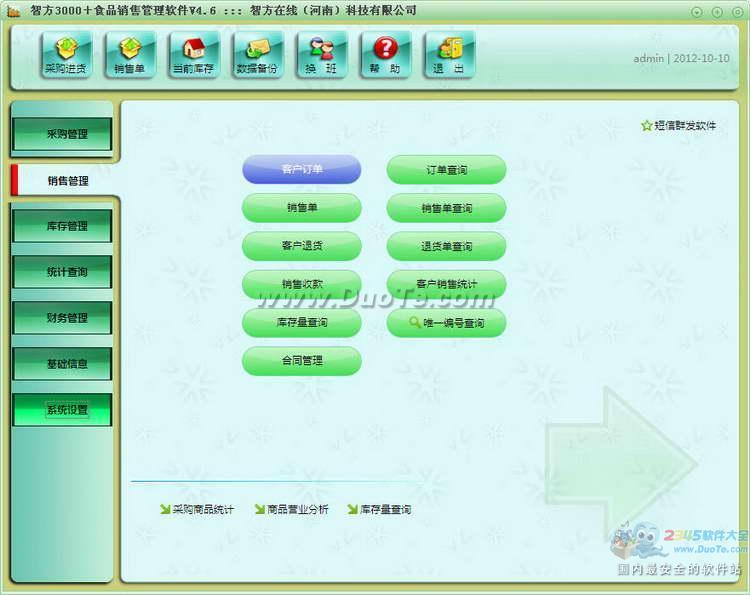Go to the 财务管理 sidebar tab
This screenshot has height=595, width=750.
[x=62, y=318]
